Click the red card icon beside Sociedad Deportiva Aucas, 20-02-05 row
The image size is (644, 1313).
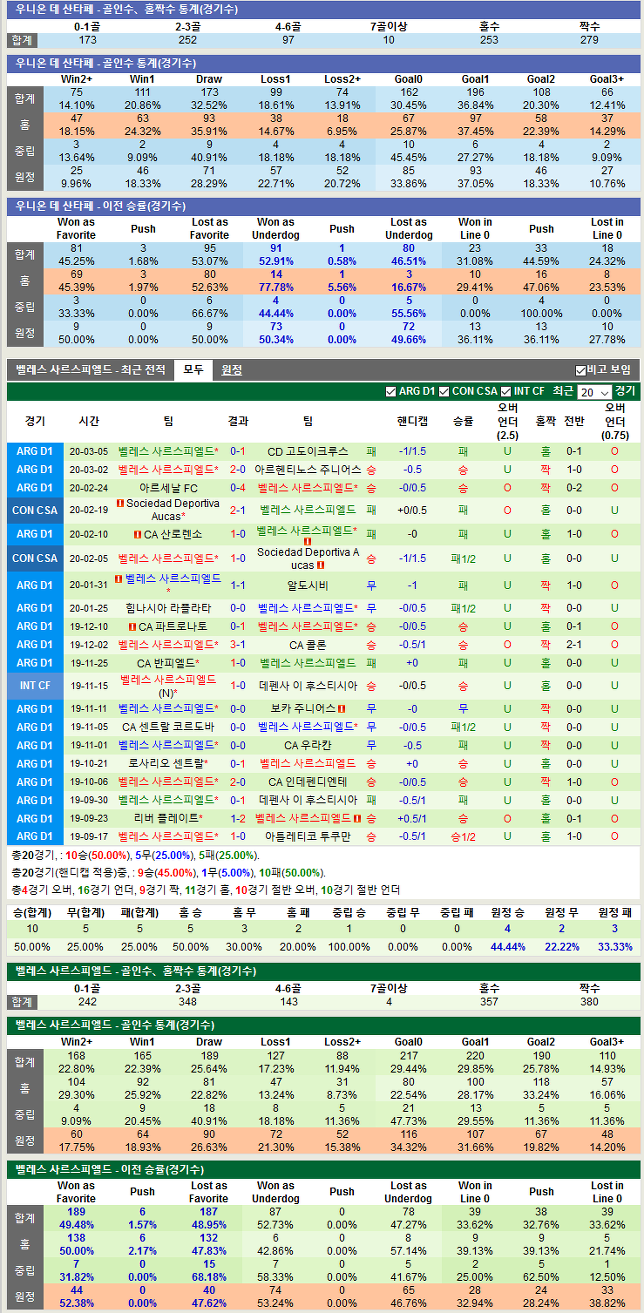321,565
